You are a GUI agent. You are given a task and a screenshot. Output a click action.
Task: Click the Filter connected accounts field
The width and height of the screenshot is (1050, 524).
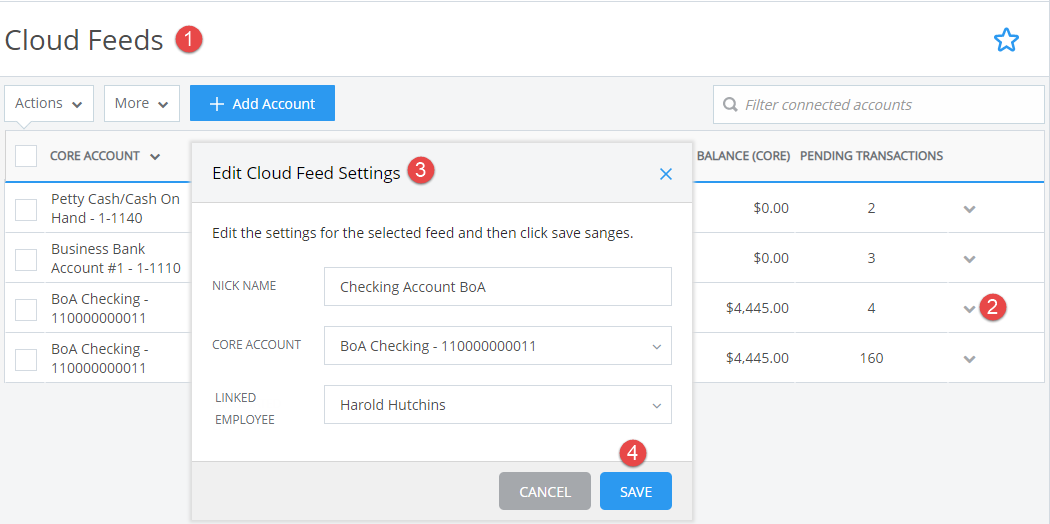pos(879,104)
